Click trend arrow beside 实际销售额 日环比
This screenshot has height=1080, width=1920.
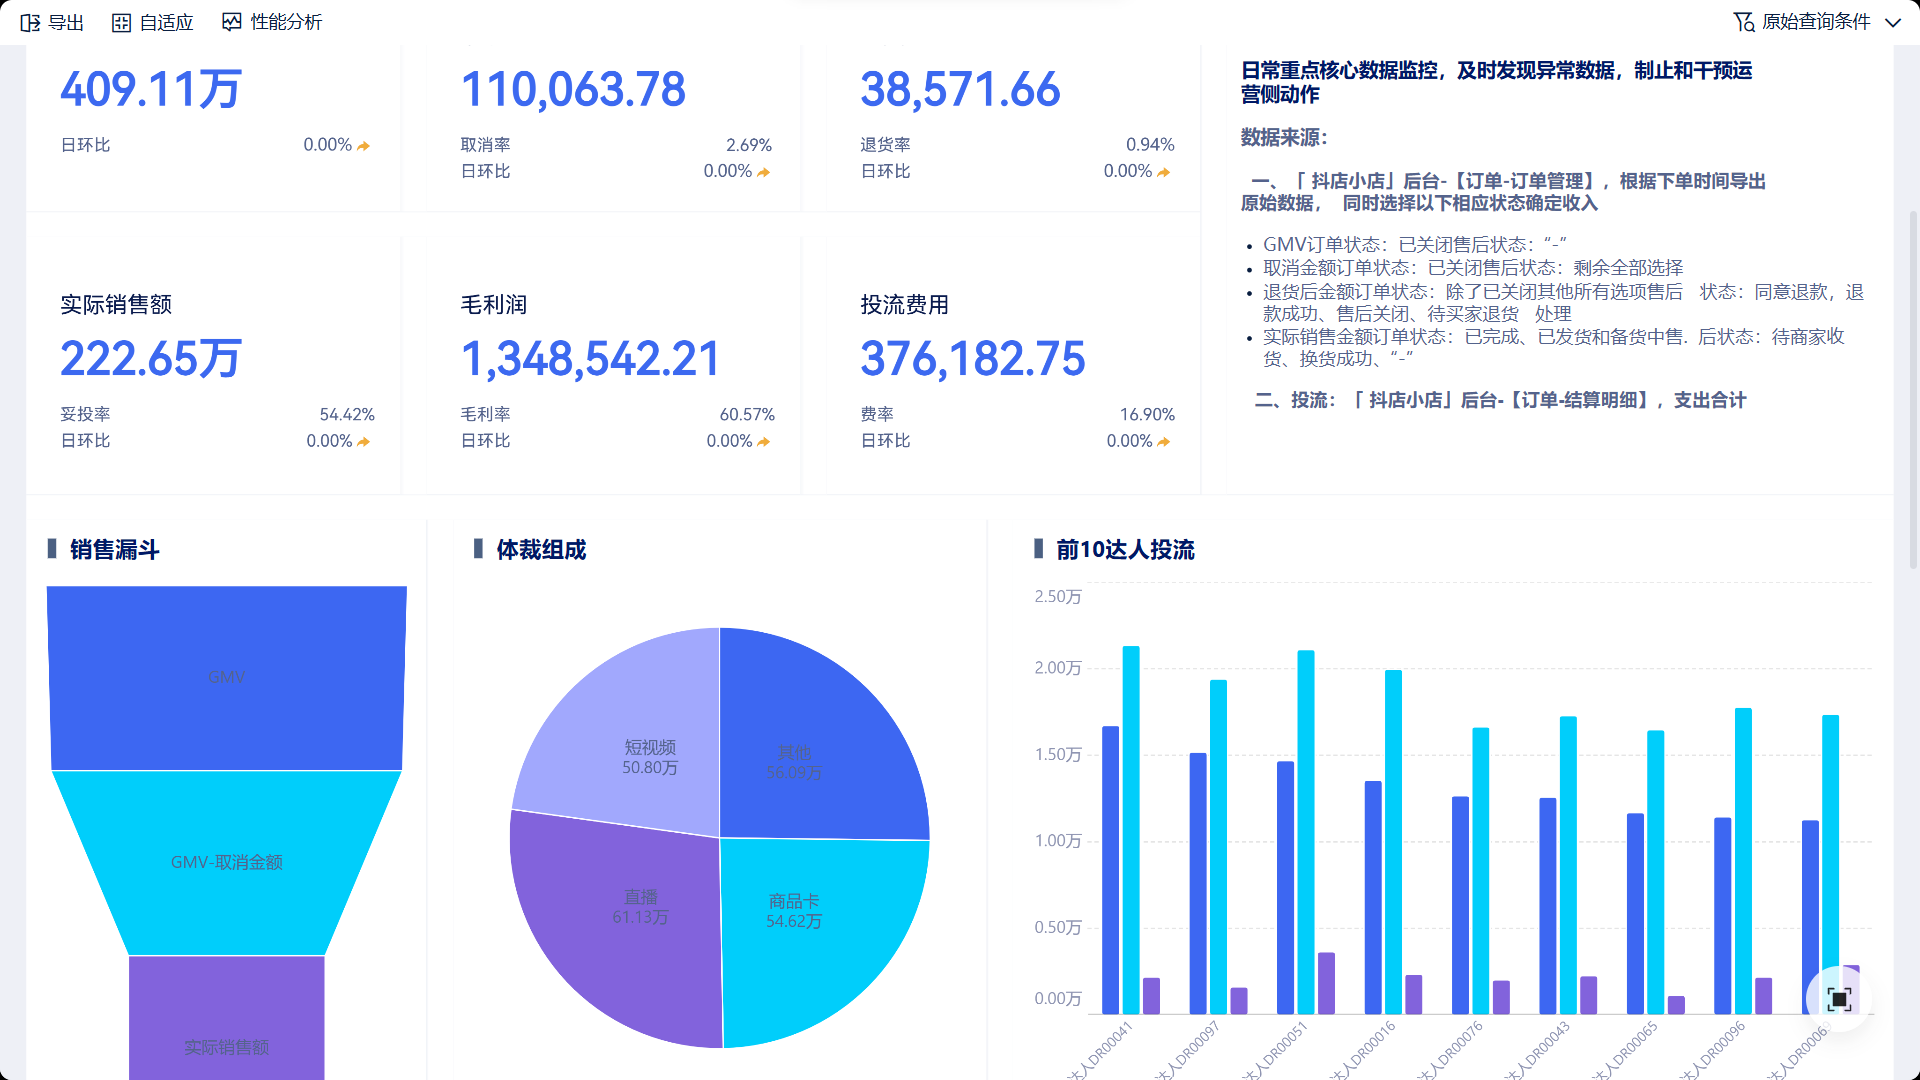364,441
